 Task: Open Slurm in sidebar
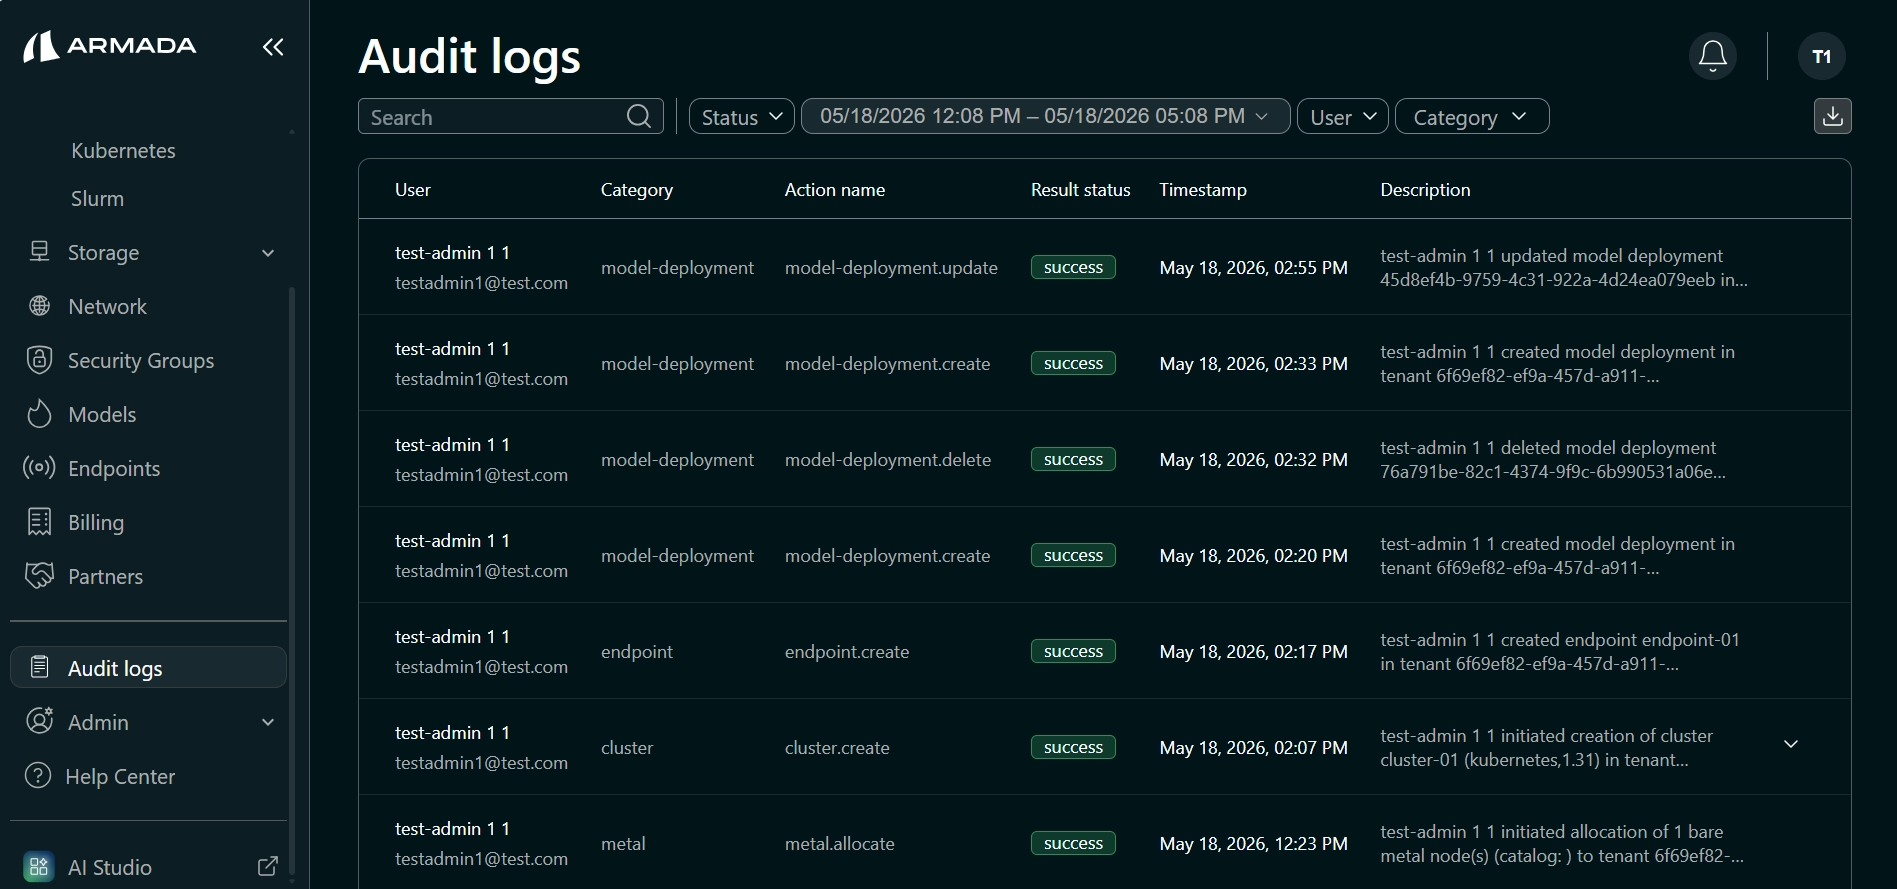coord(97,199)
